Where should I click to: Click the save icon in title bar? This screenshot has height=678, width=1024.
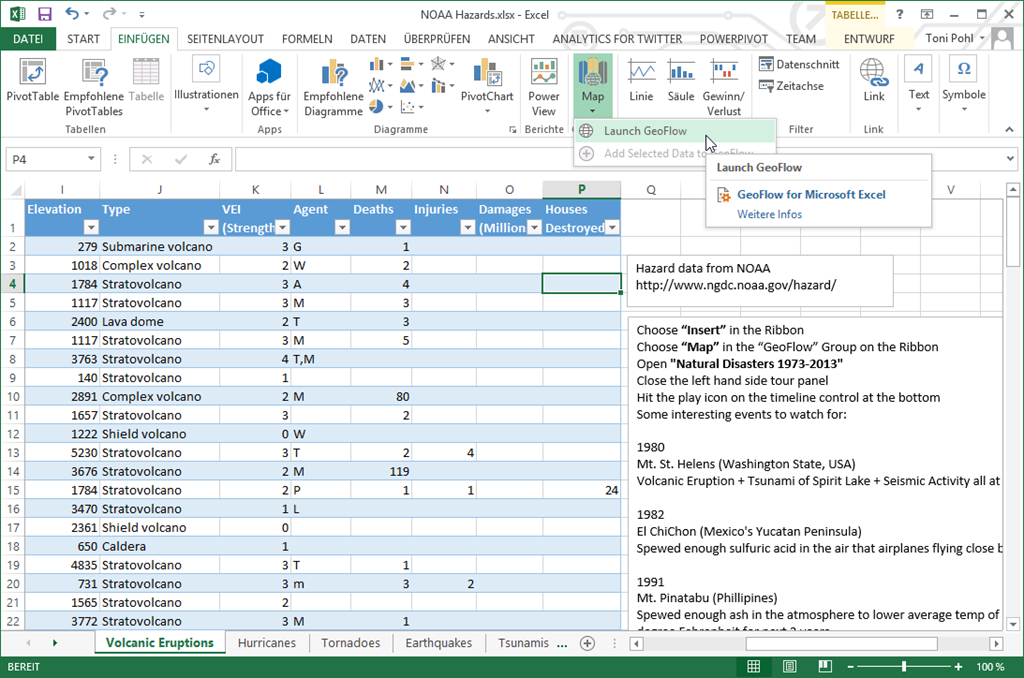45,14
